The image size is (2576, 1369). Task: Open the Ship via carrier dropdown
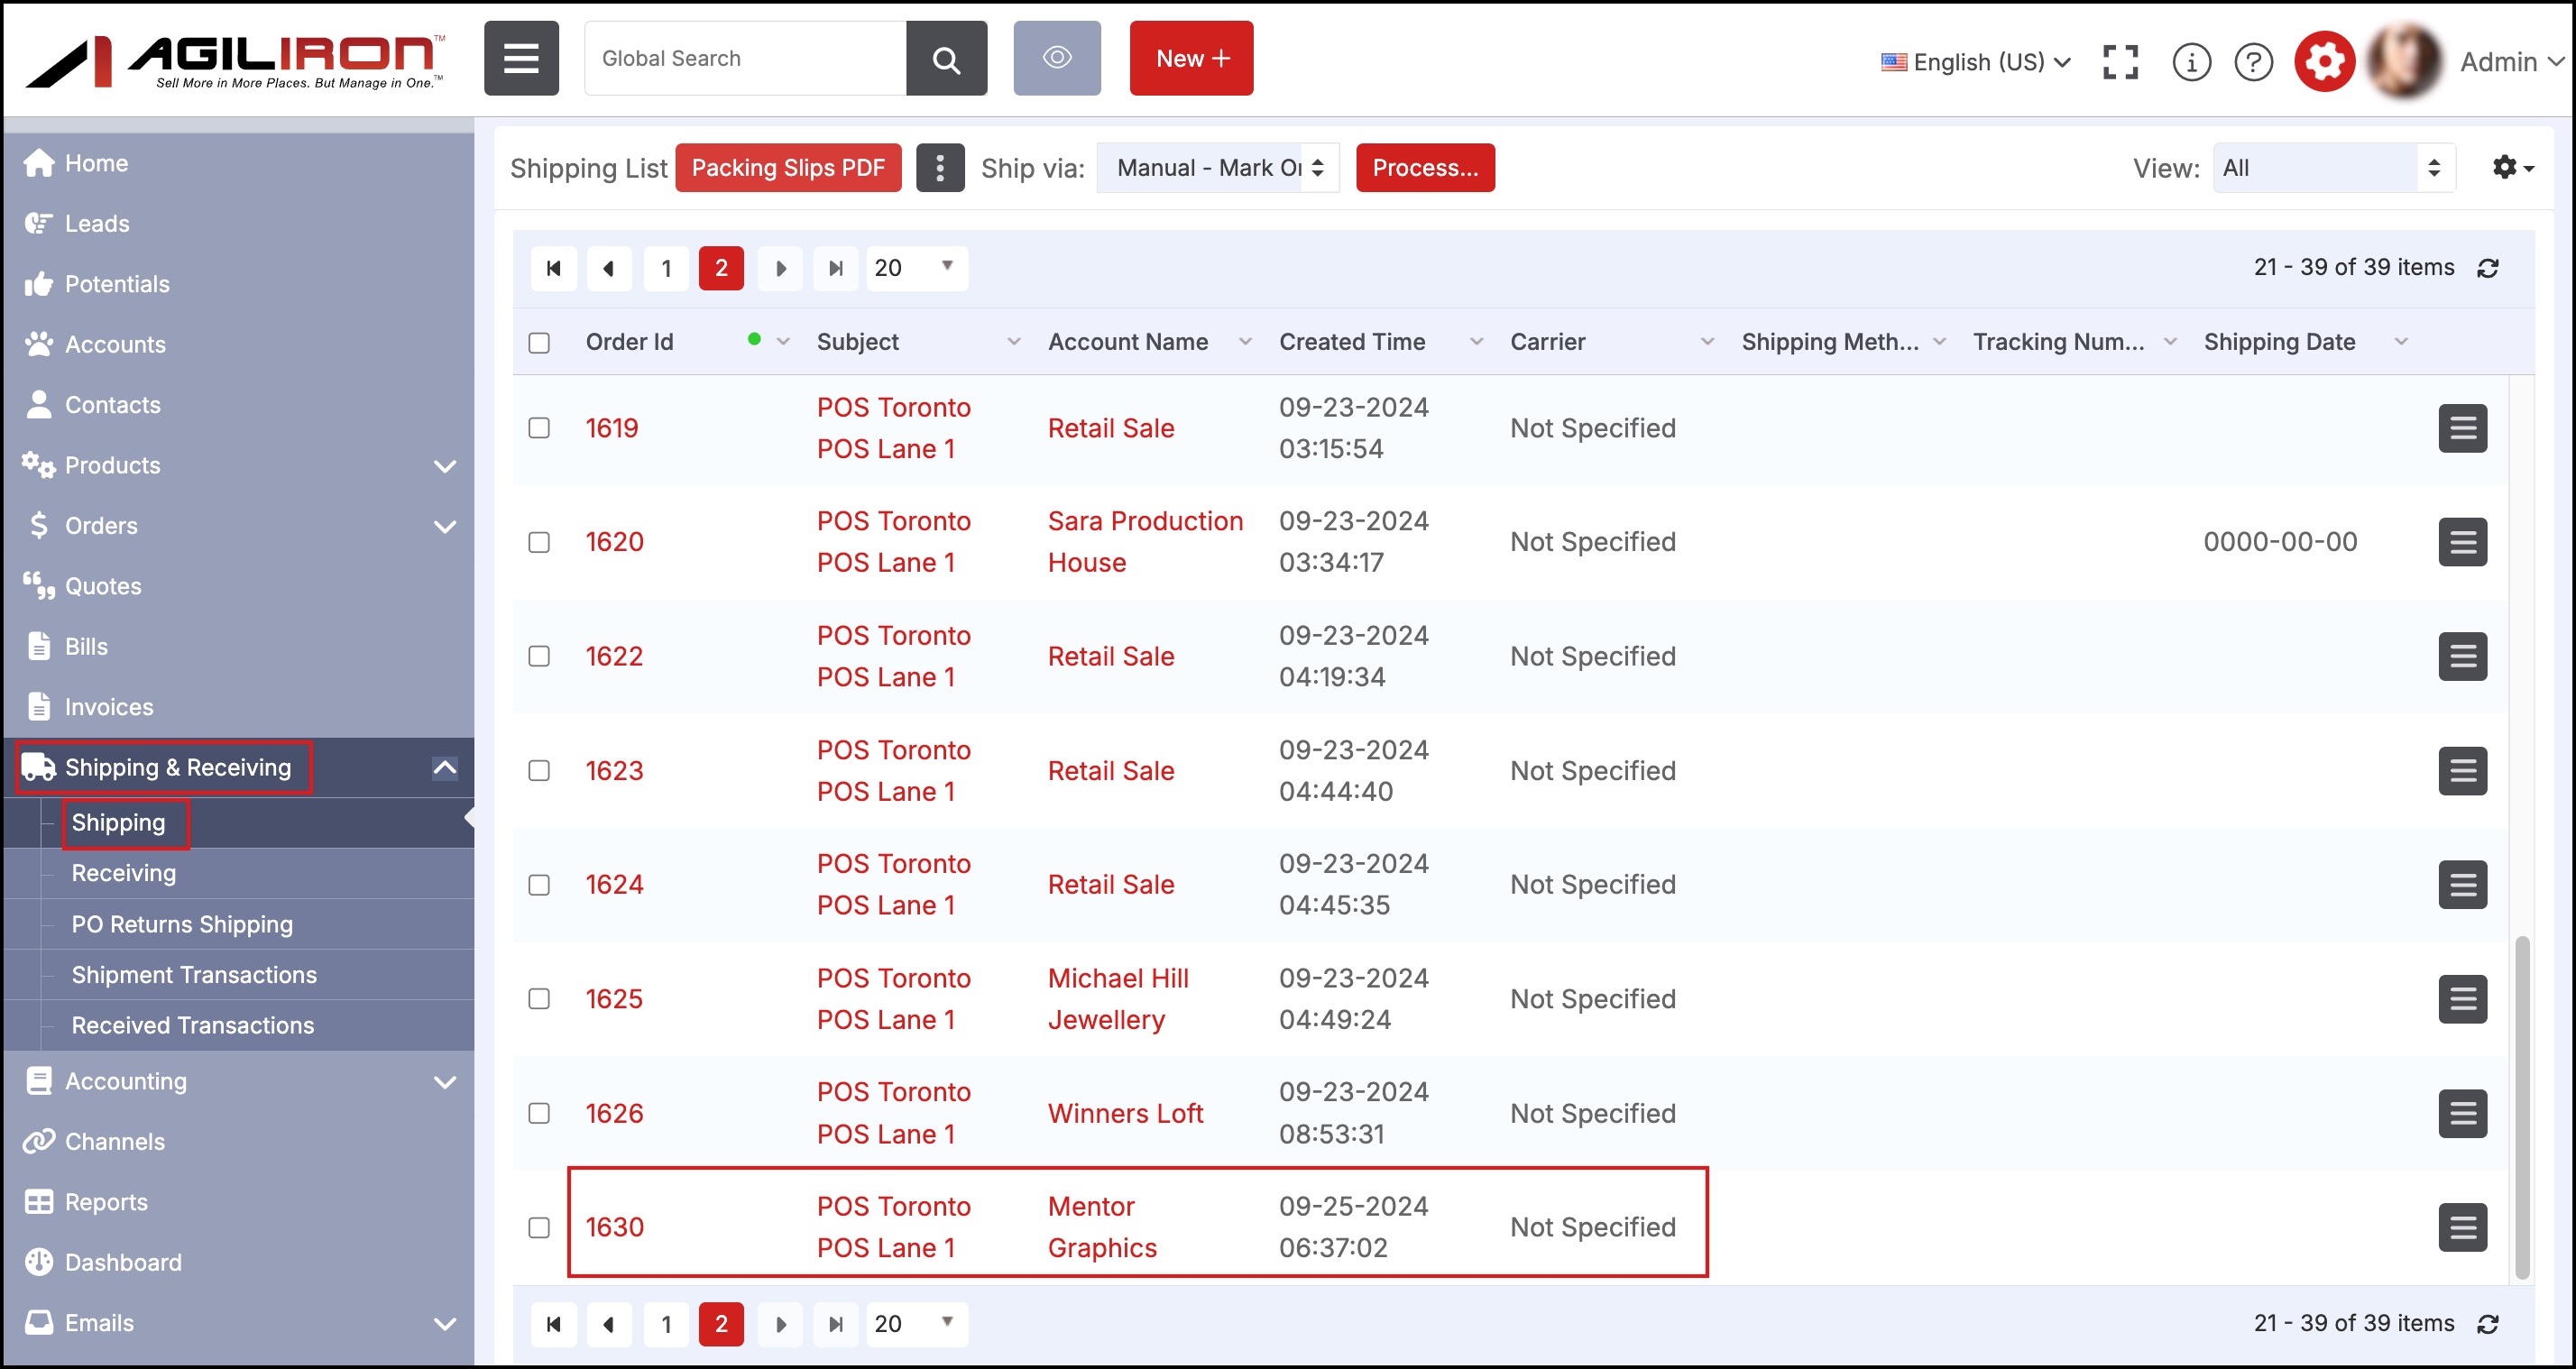(1217, 167)
